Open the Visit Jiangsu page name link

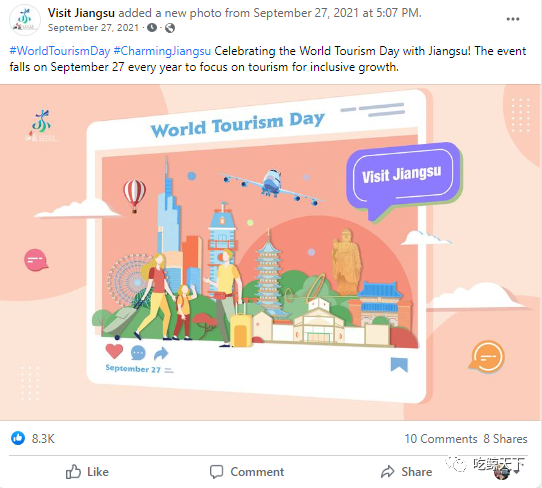[81, 13]
